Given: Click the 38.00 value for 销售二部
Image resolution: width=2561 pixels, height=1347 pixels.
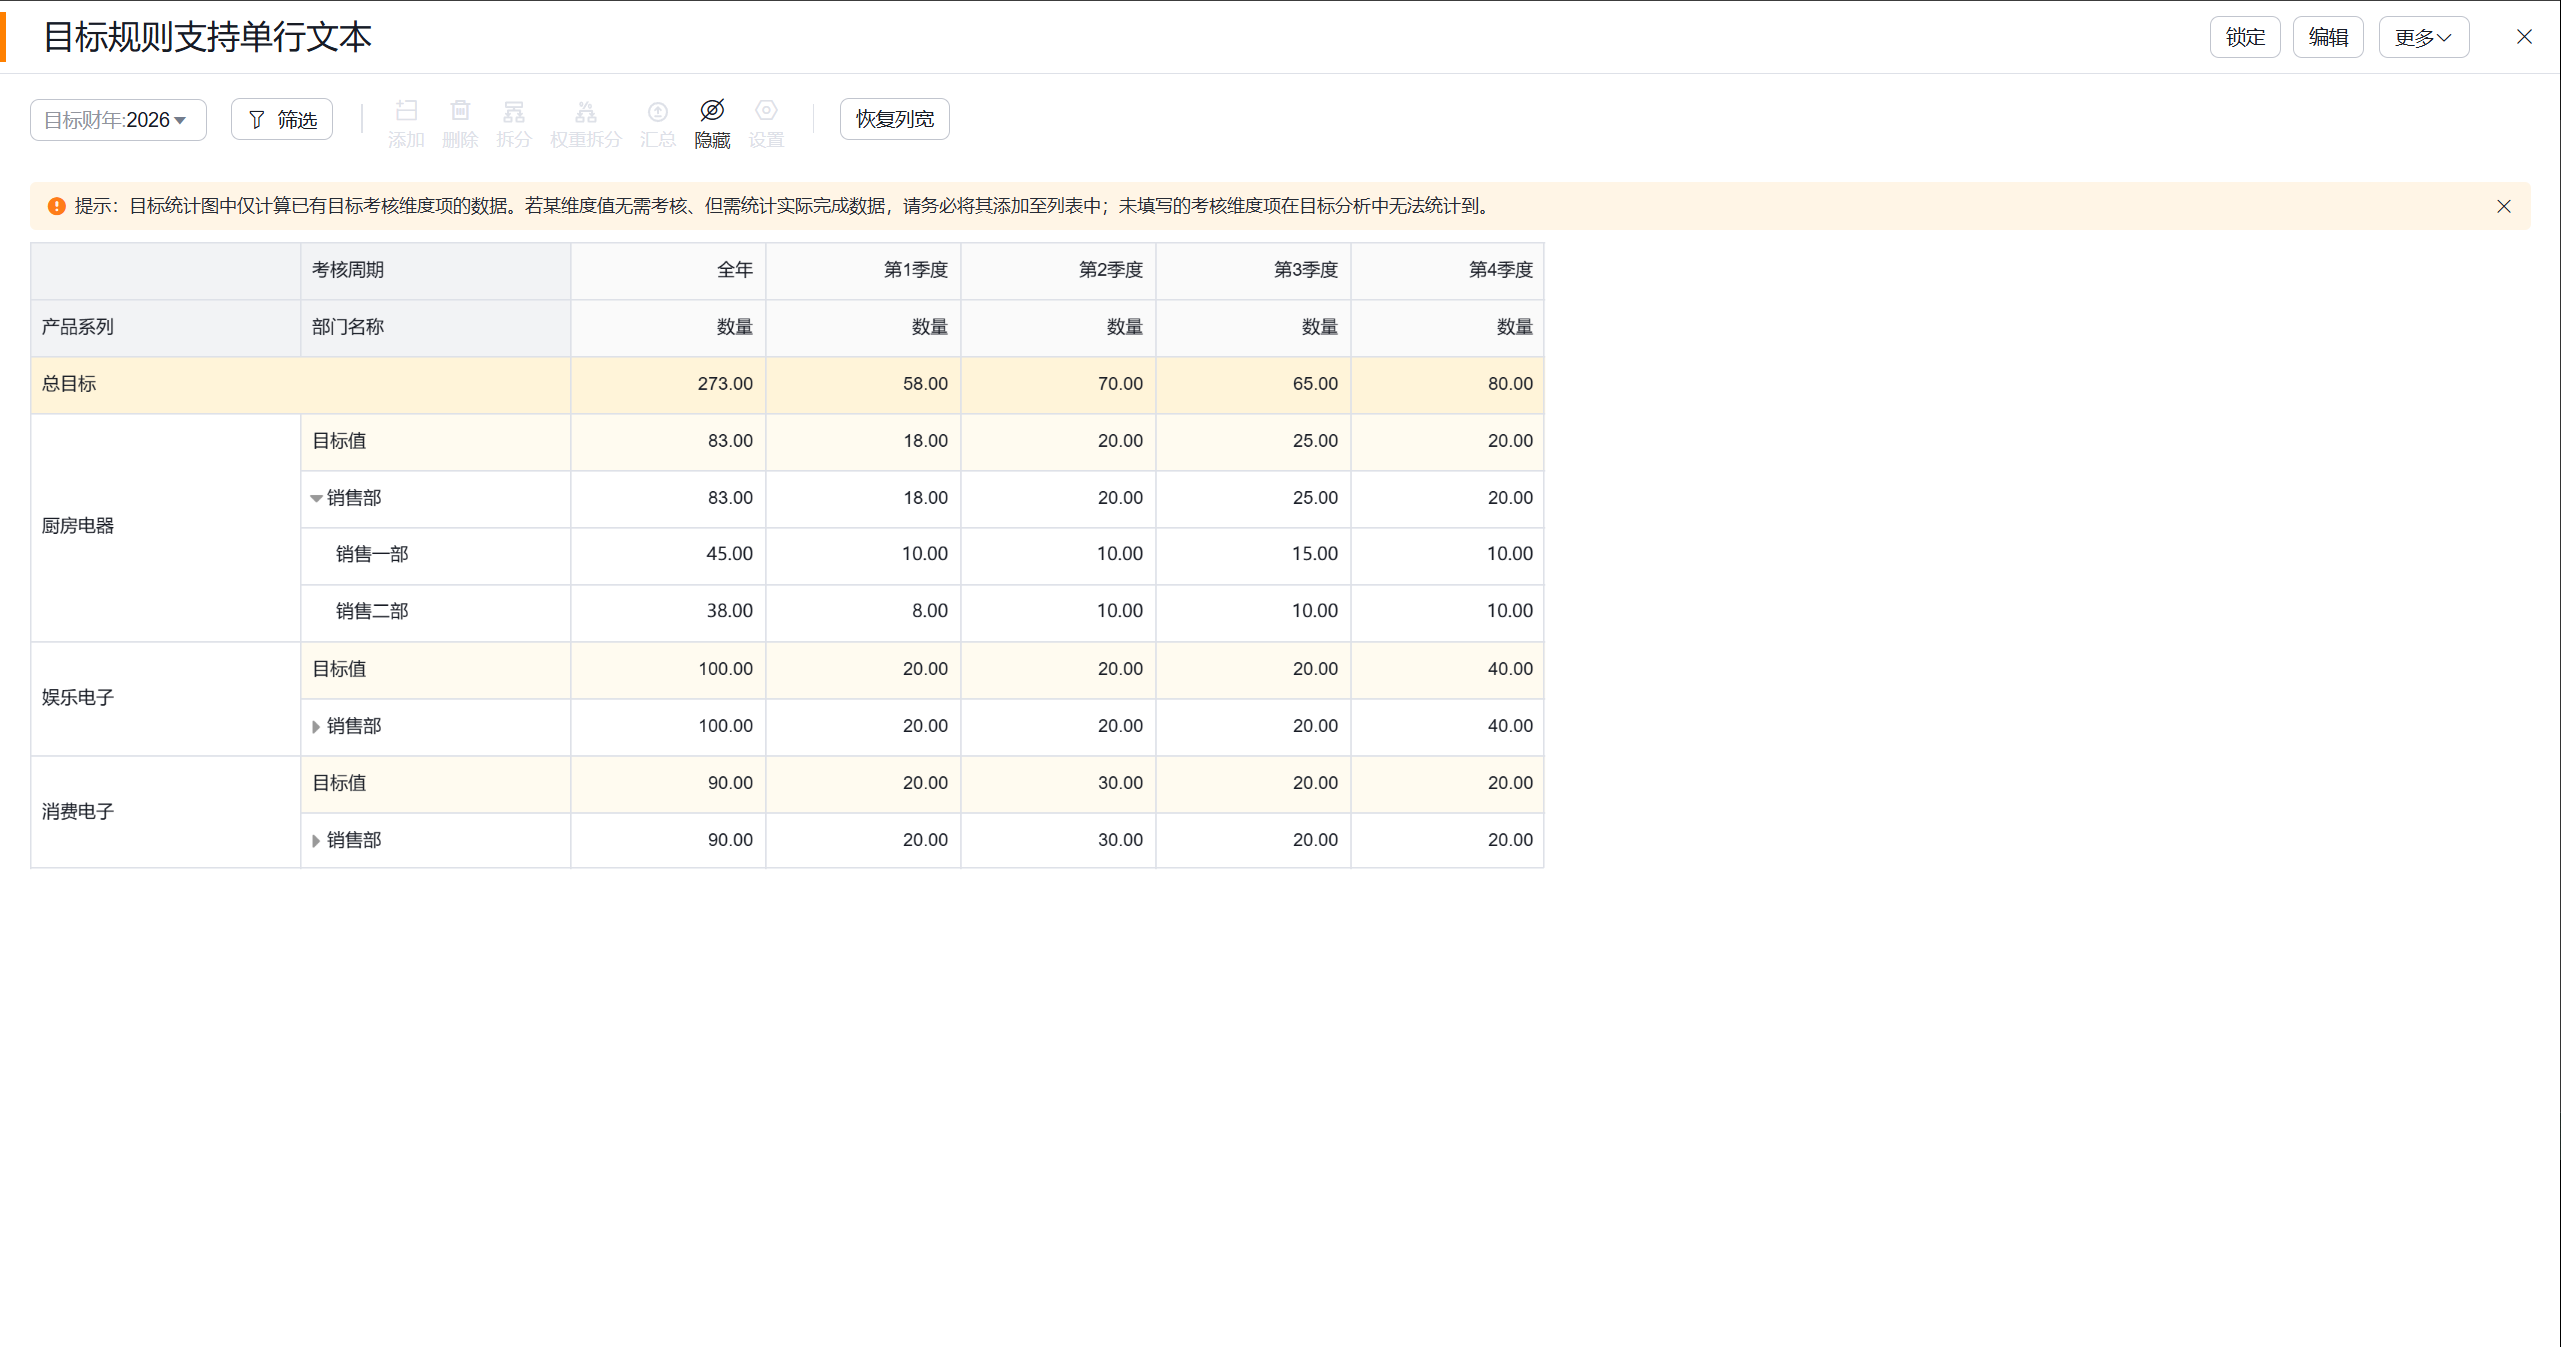Looking at the screenshot, I should coord(730,611).
